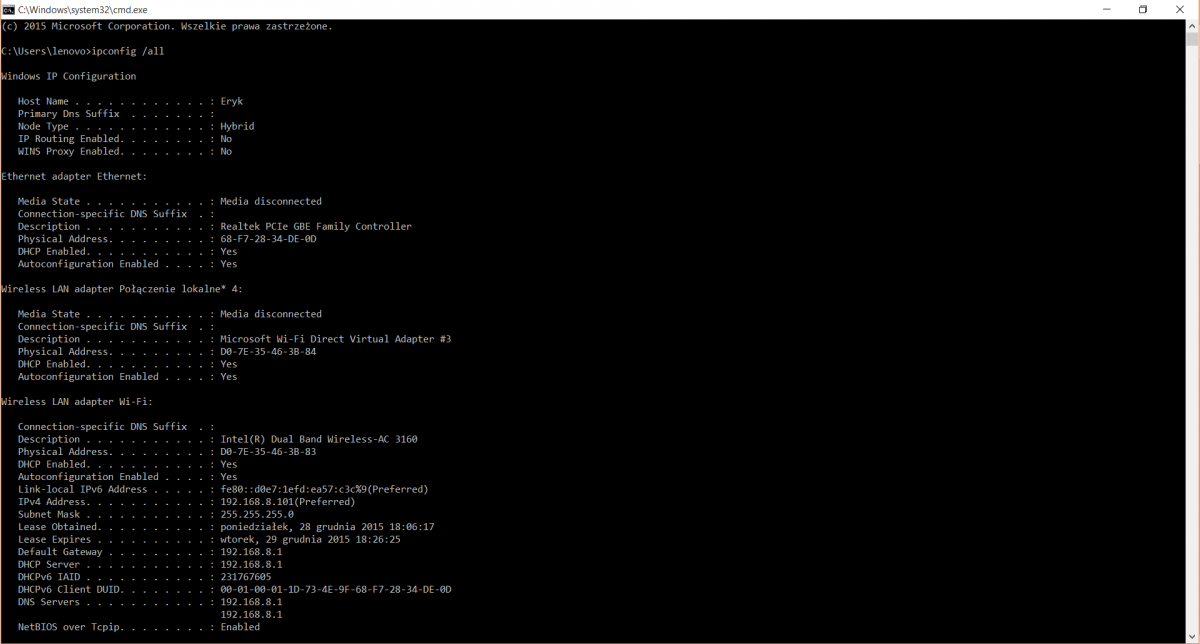This screenshot has height=644, width=1200.
Task: Click the Host Name value 'Eryk'
Action: [x=232, y=101]
